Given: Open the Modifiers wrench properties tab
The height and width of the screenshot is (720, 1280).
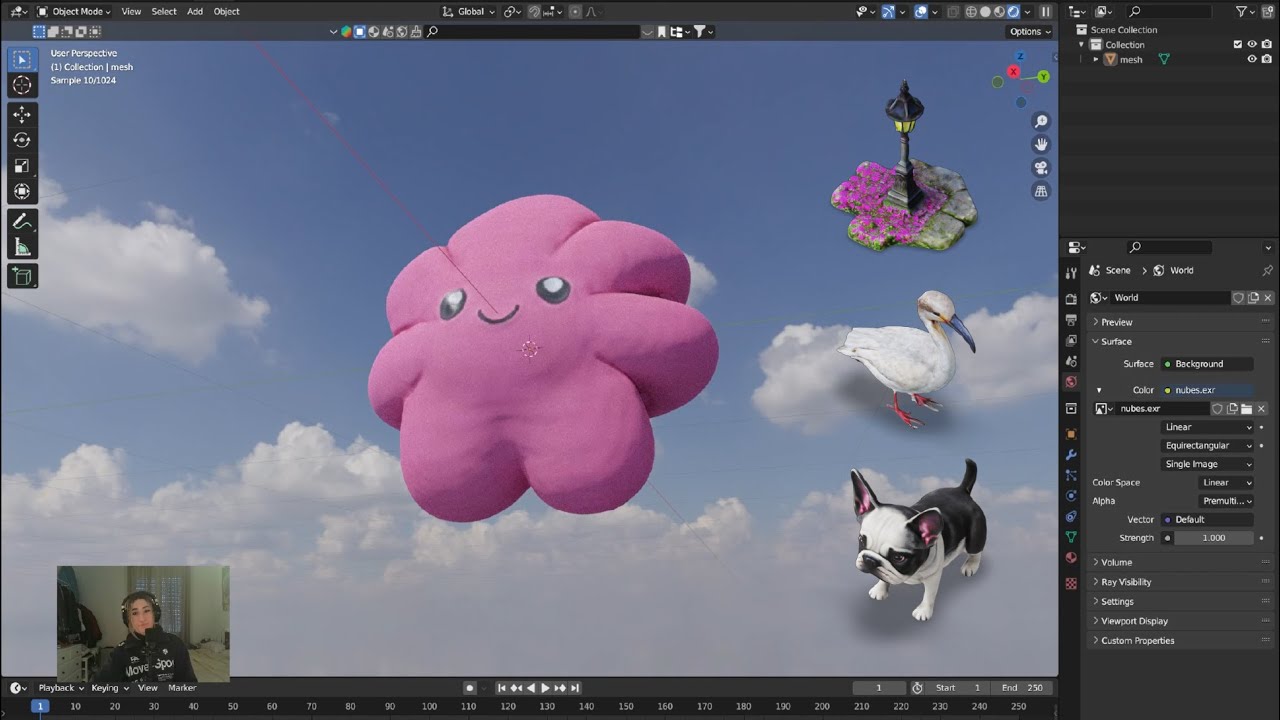Looking at the screenshot, I should tap(1071, 455).
